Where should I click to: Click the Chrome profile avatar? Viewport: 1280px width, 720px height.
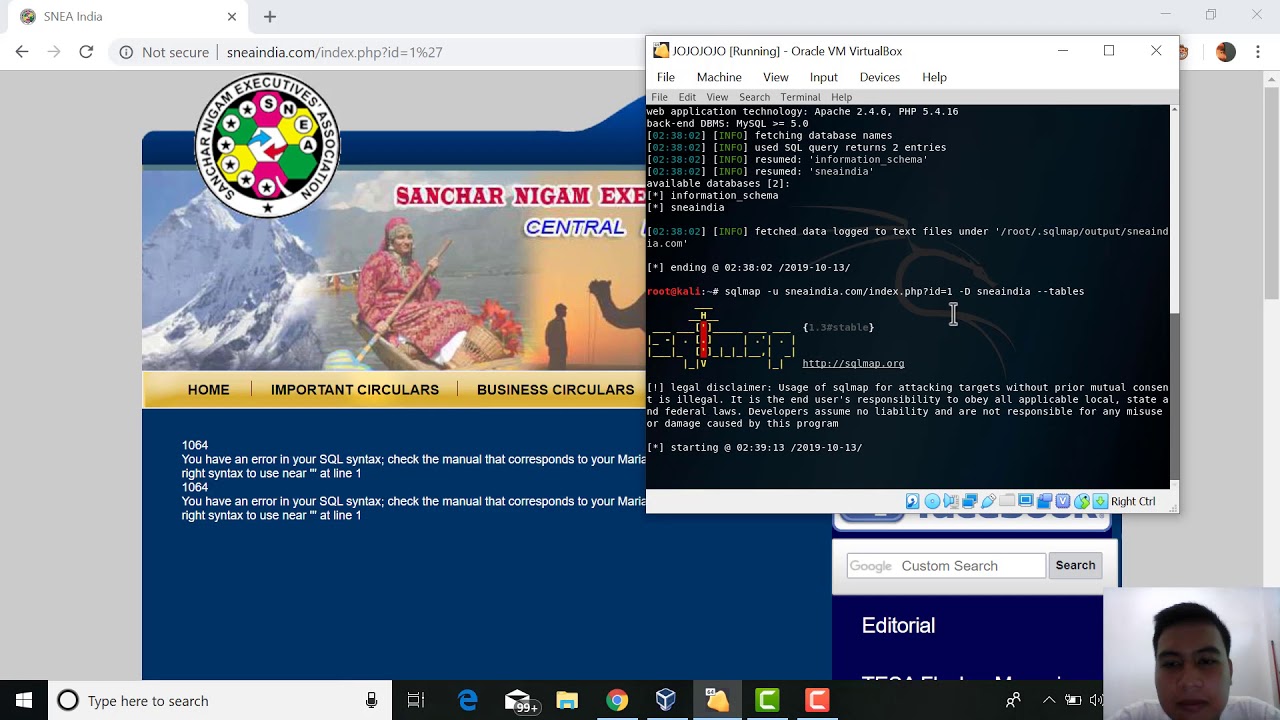click(1226, 52)
